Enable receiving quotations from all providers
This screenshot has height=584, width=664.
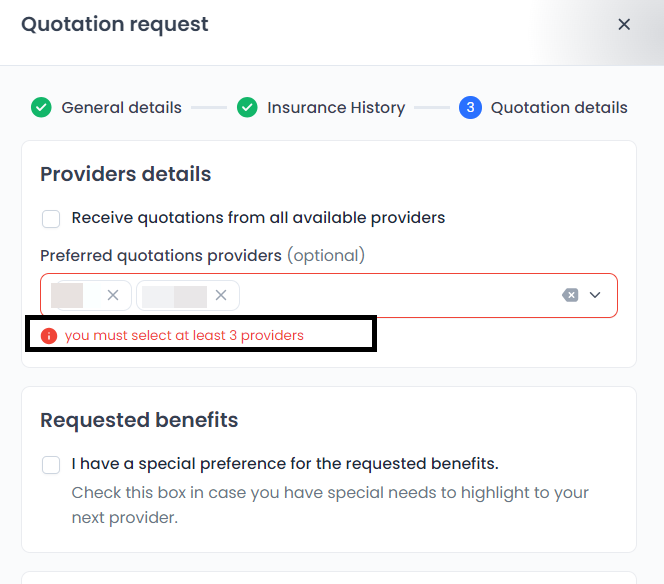pos(51,218)
